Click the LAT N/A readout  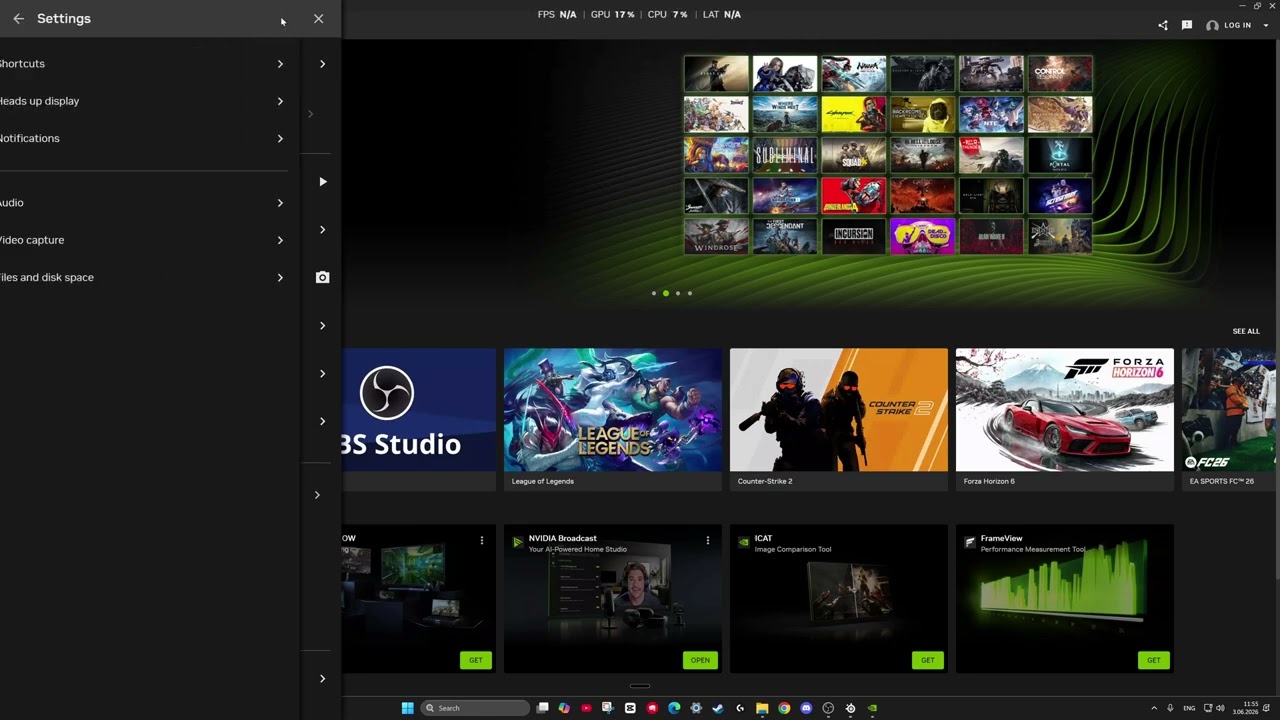tap(722, 15)
